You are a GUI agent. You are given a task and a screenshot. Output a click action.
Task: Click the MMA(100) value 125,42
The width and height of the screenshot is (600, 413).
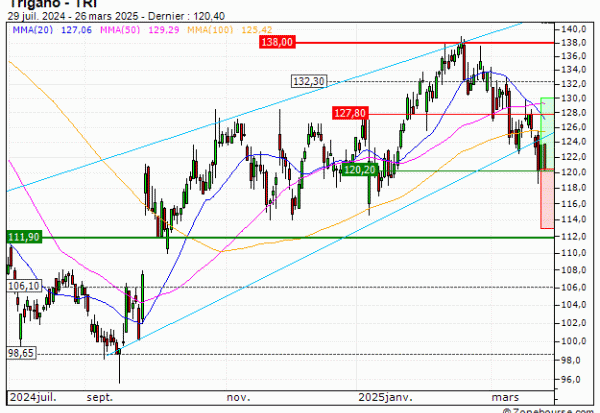pyautogui.click(x=257, y=29)
